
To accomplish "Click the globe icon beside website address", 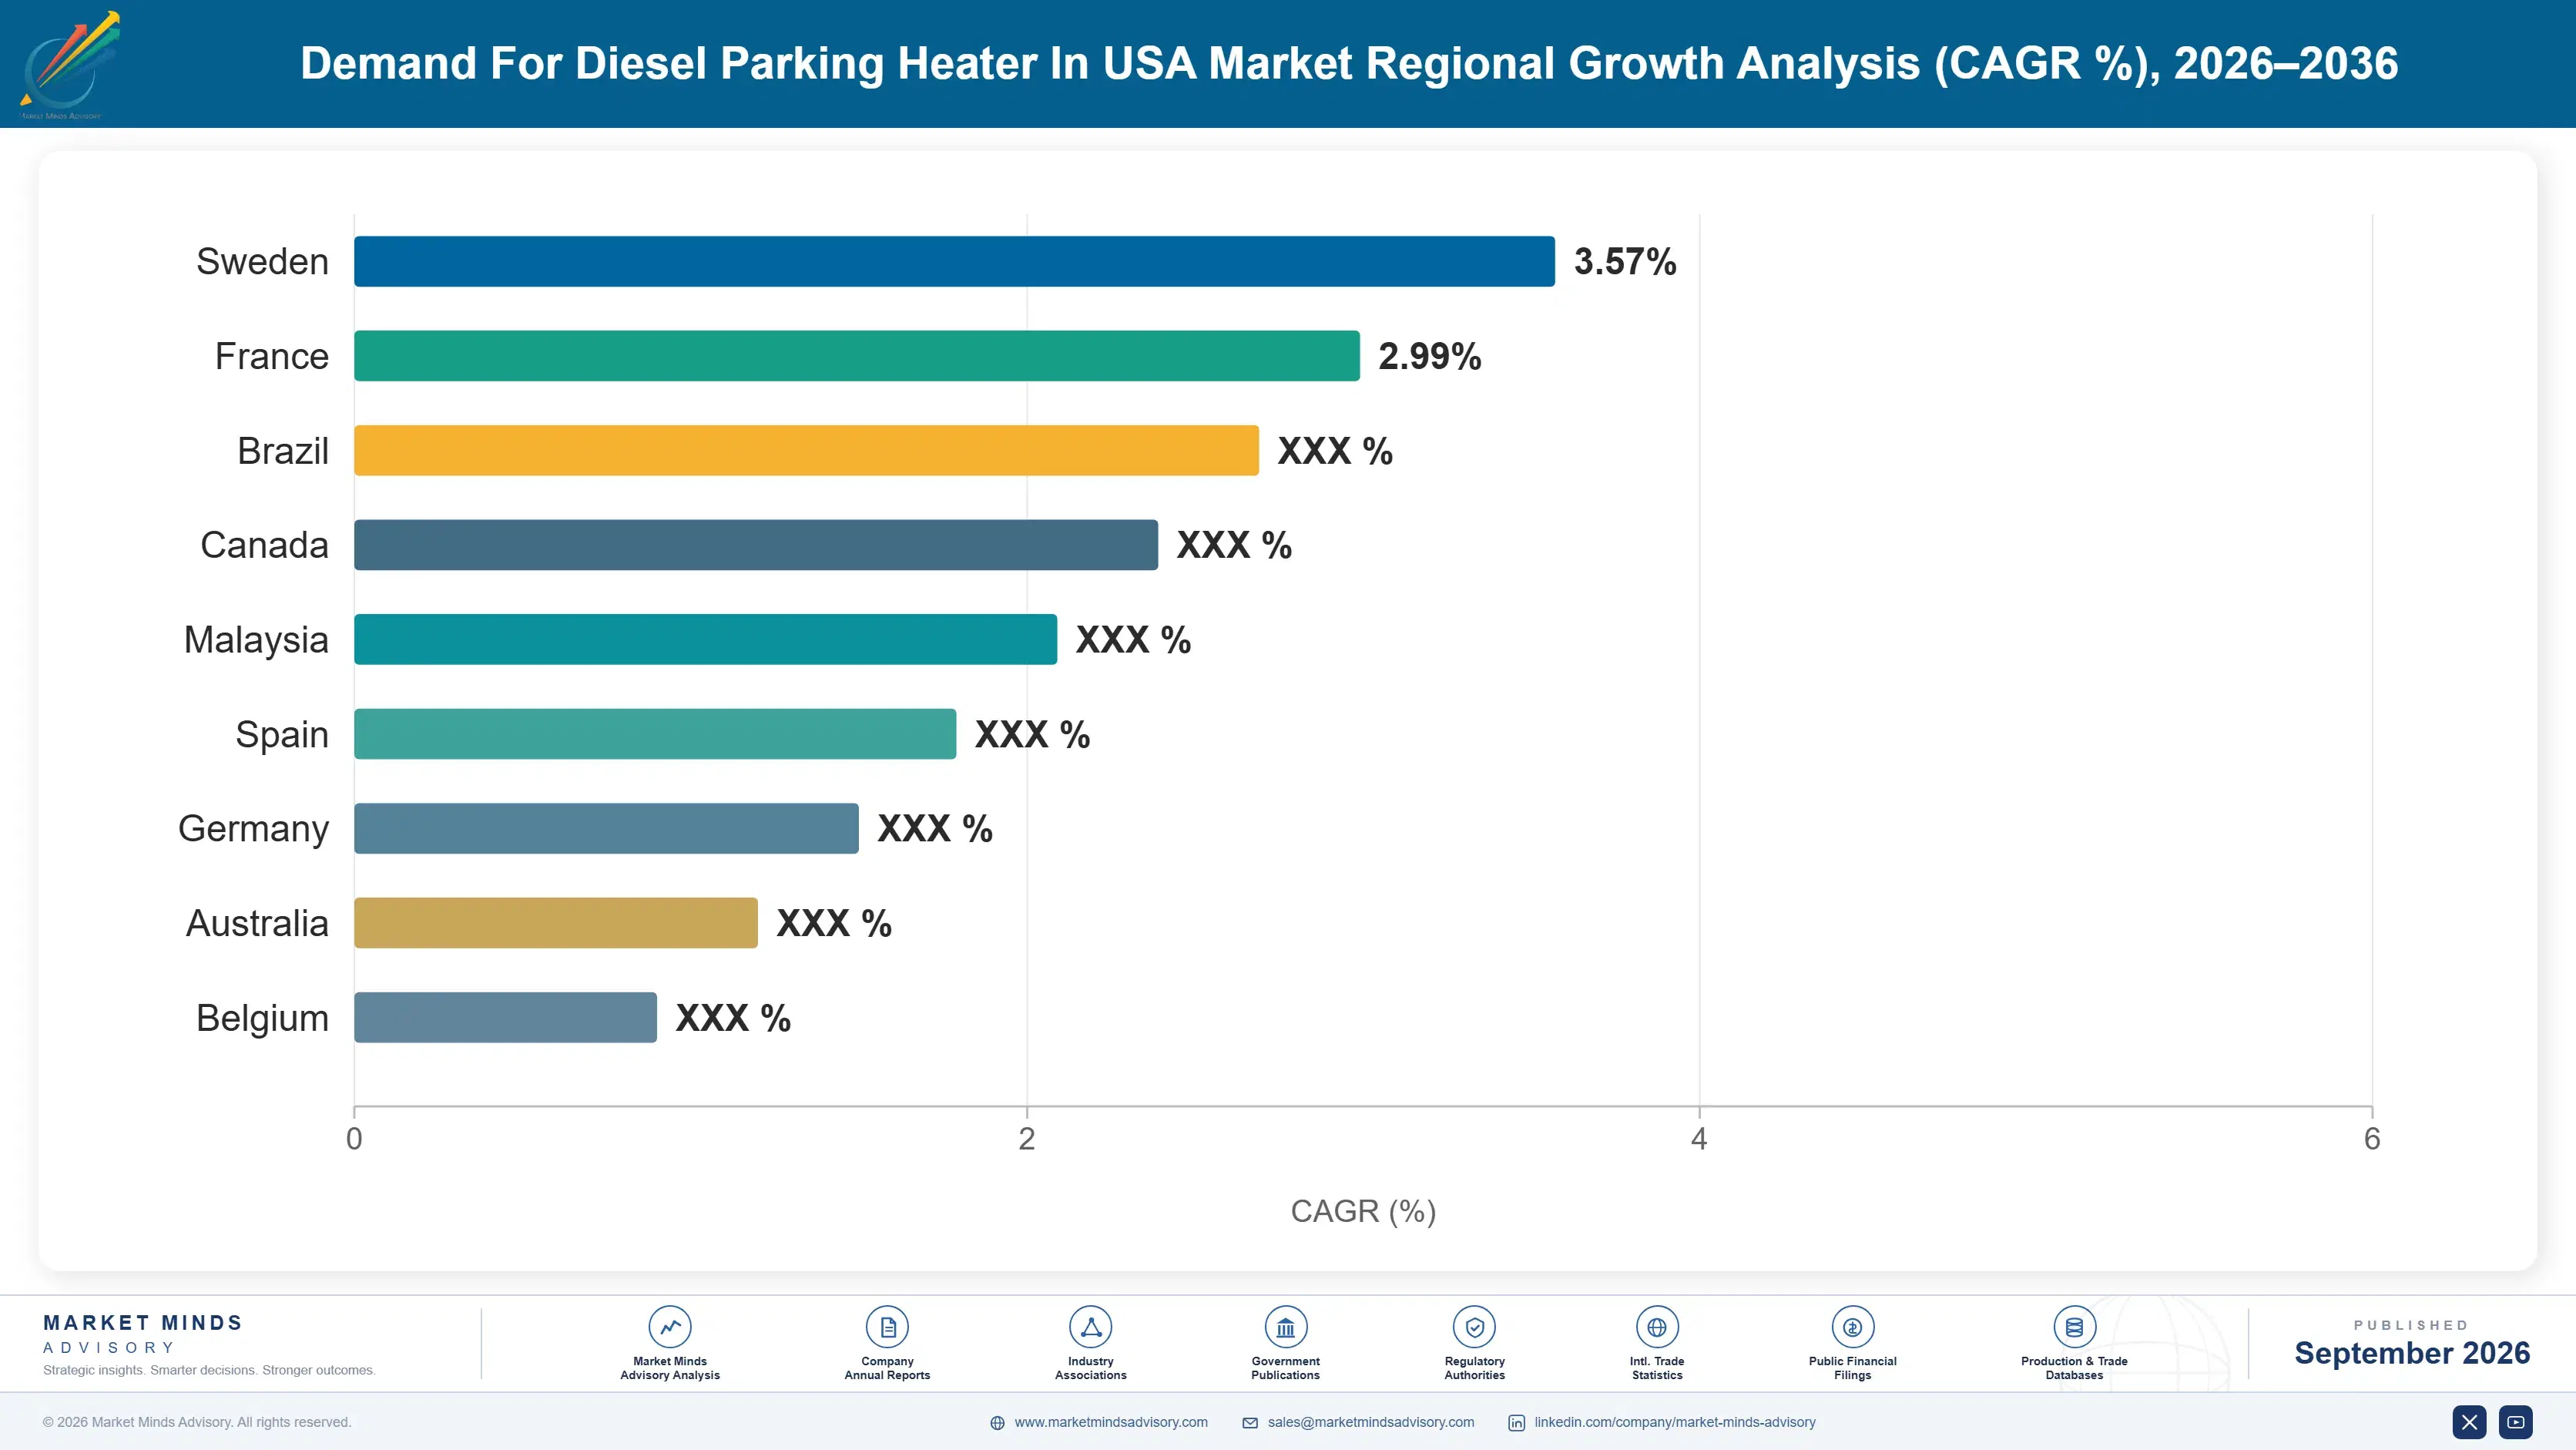I will (997, 1423).
